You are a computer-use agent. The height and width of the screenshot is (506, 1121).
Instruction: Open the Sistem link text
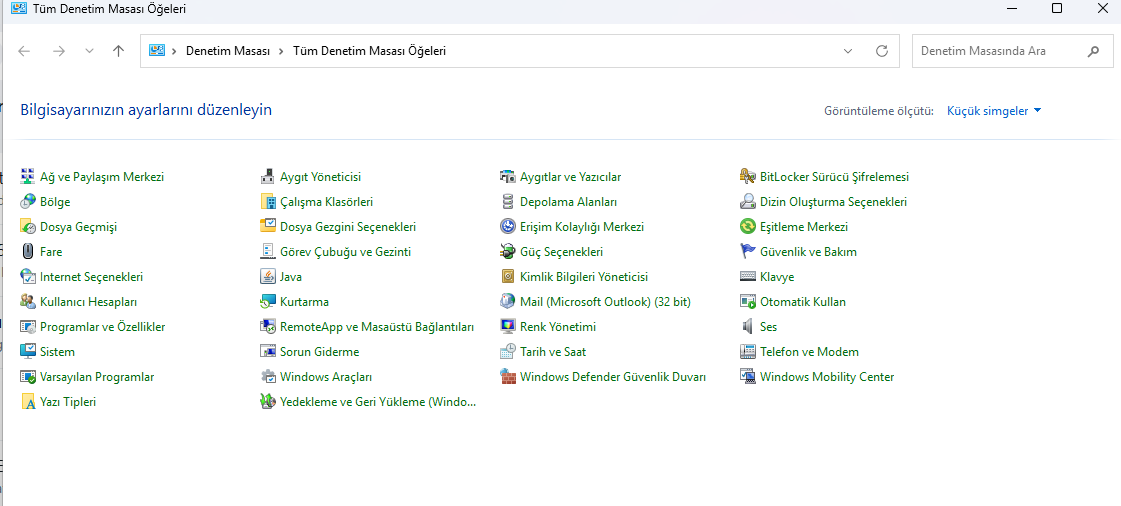click(57, 352)
